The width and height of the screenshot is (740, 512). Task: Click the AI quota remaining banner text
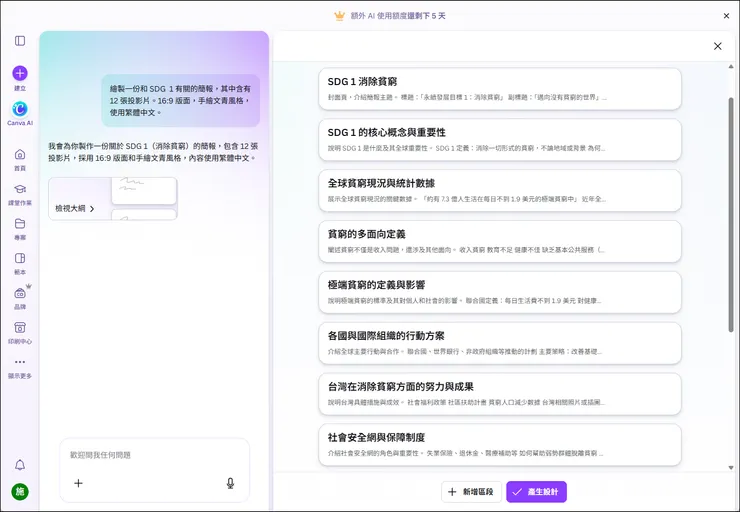(398, 16)
